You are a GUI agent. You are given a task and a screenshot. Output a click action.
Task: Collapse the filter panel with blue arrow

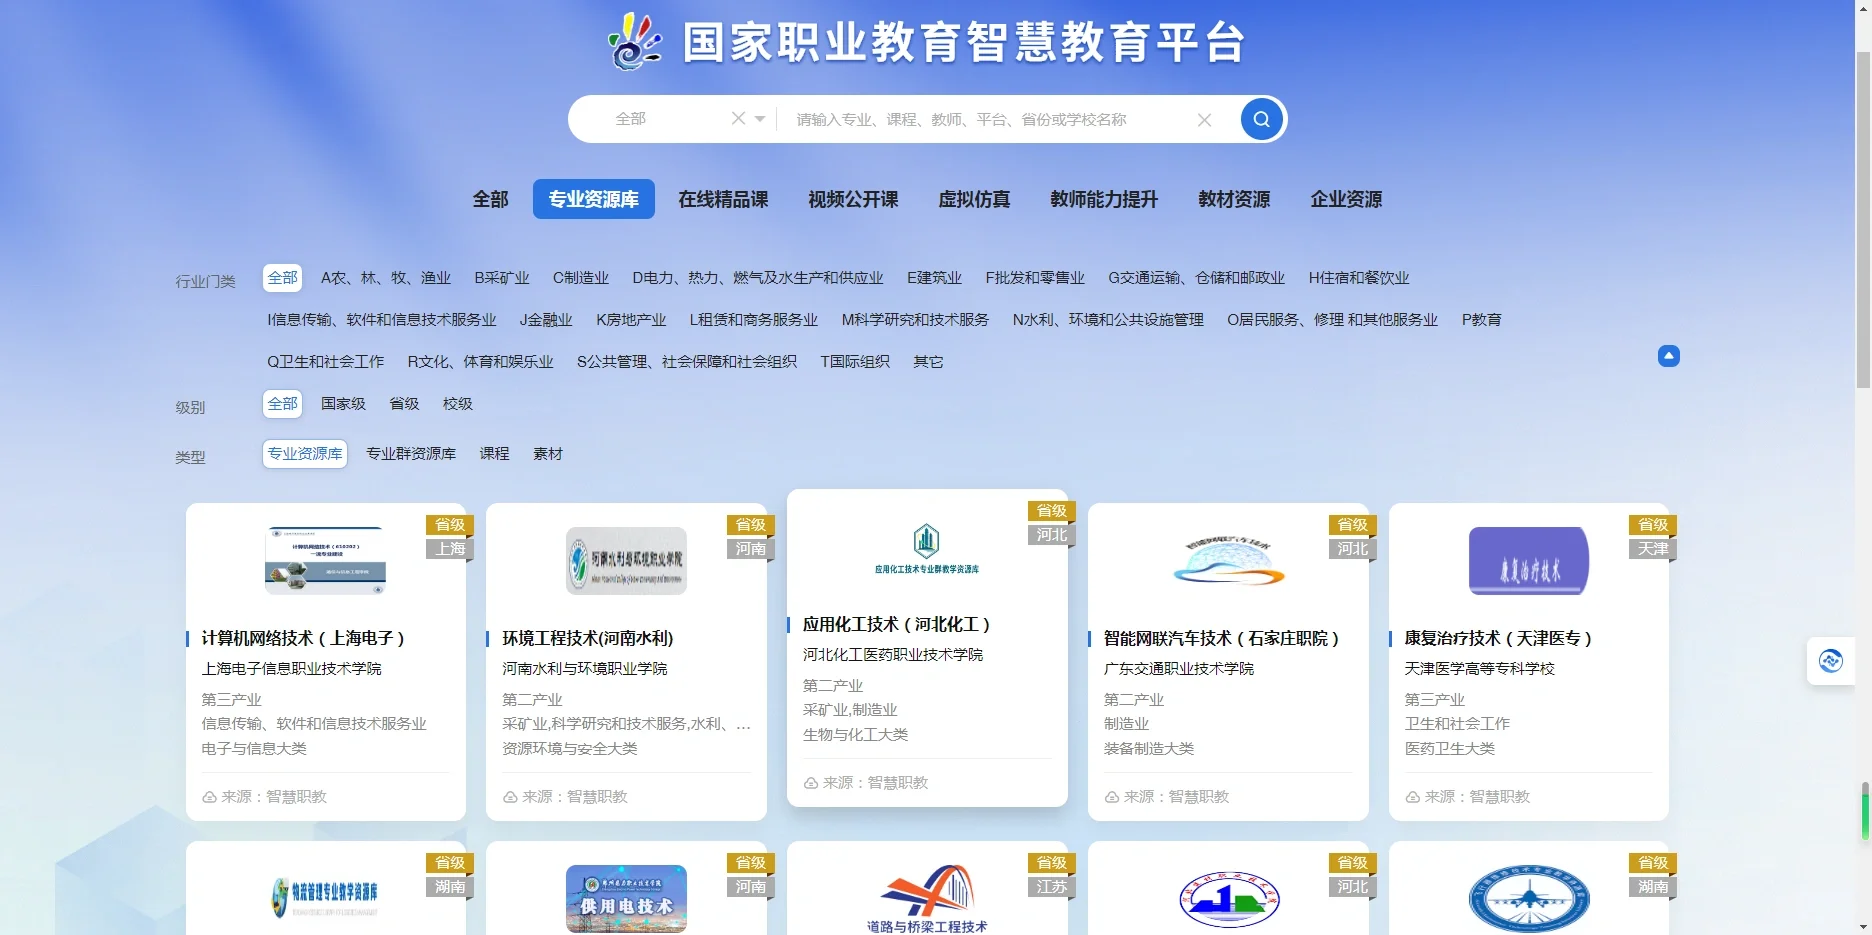coord(1669,356)
